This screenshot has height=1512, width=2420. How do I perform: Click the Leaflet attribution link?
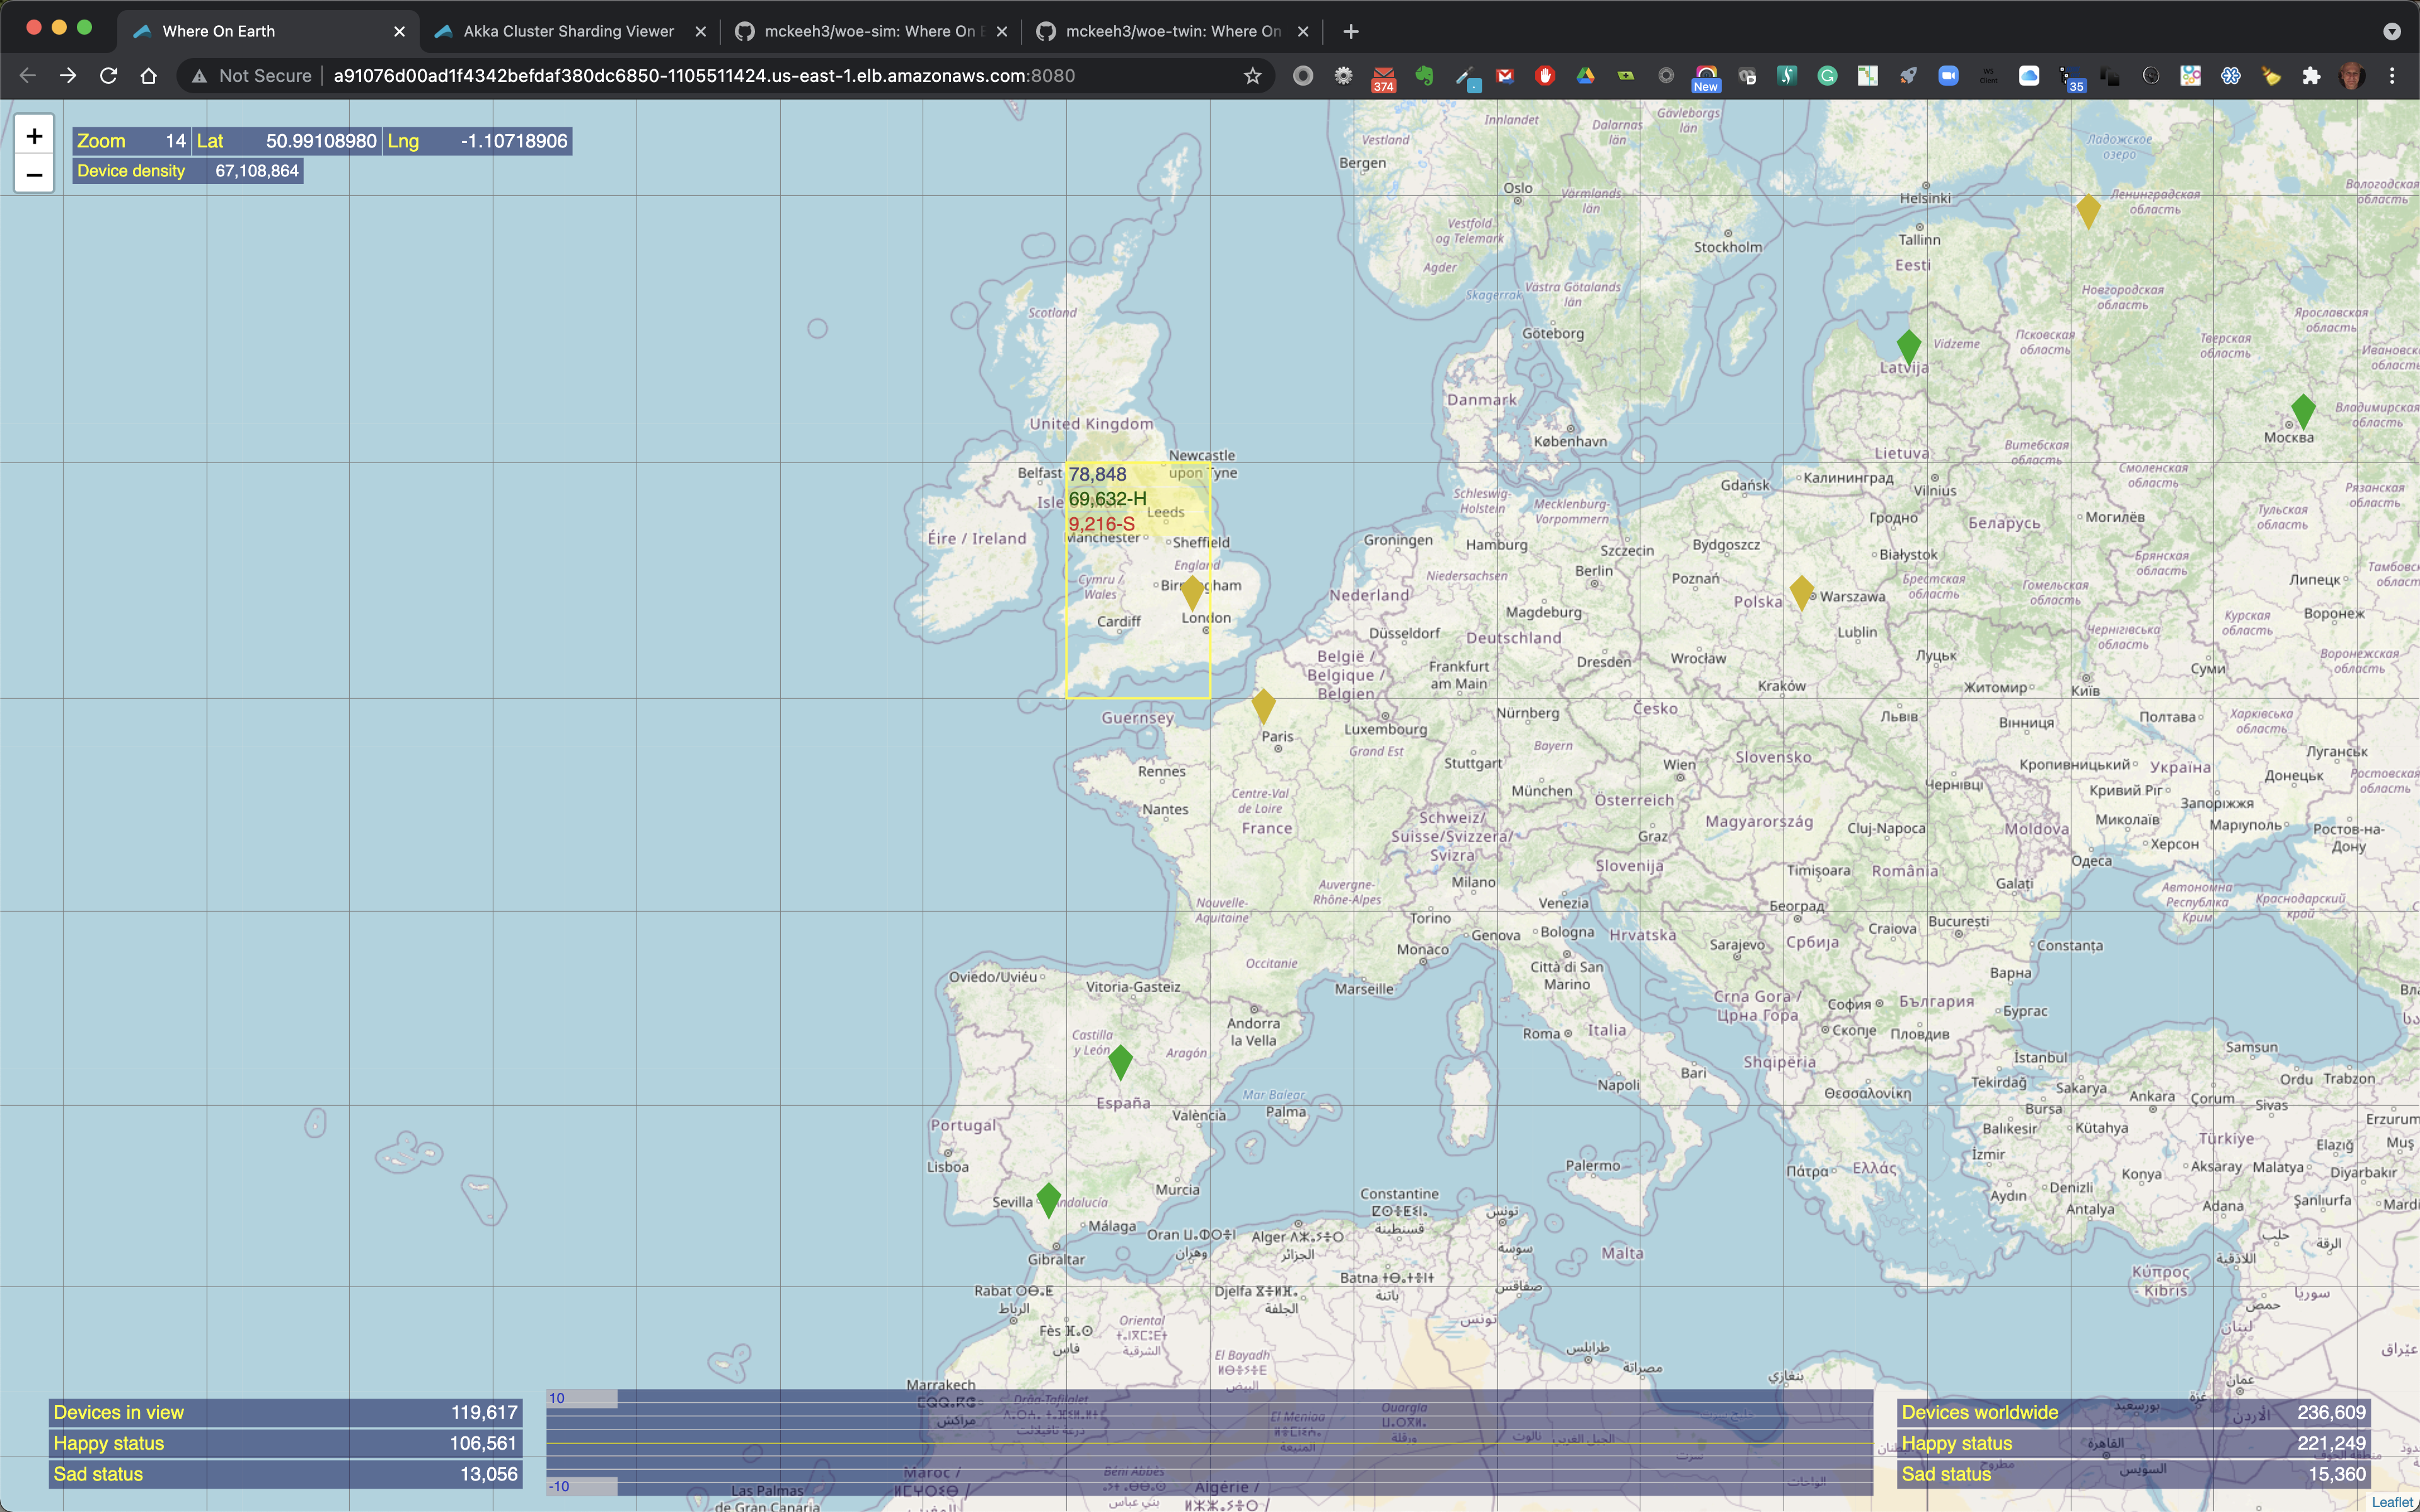[x=2392, y=1502]
